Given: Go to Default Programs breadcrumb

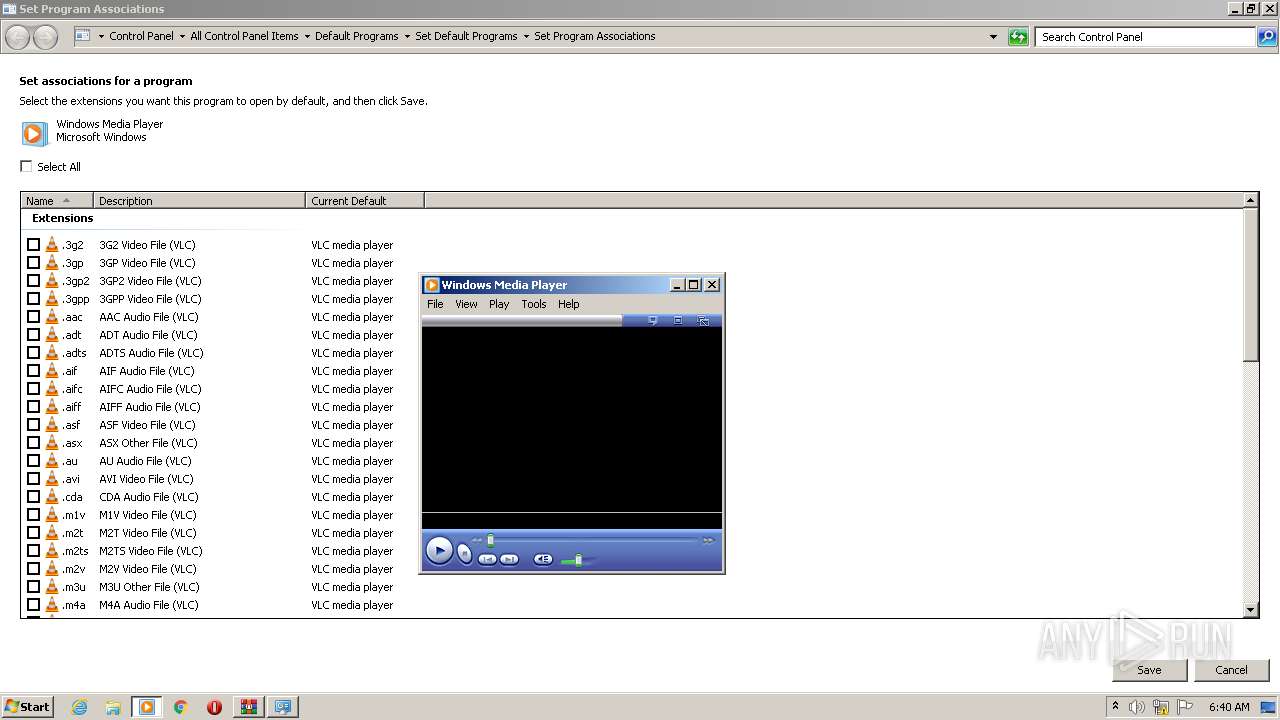Looking at the screenshot, I should [356, 36].
